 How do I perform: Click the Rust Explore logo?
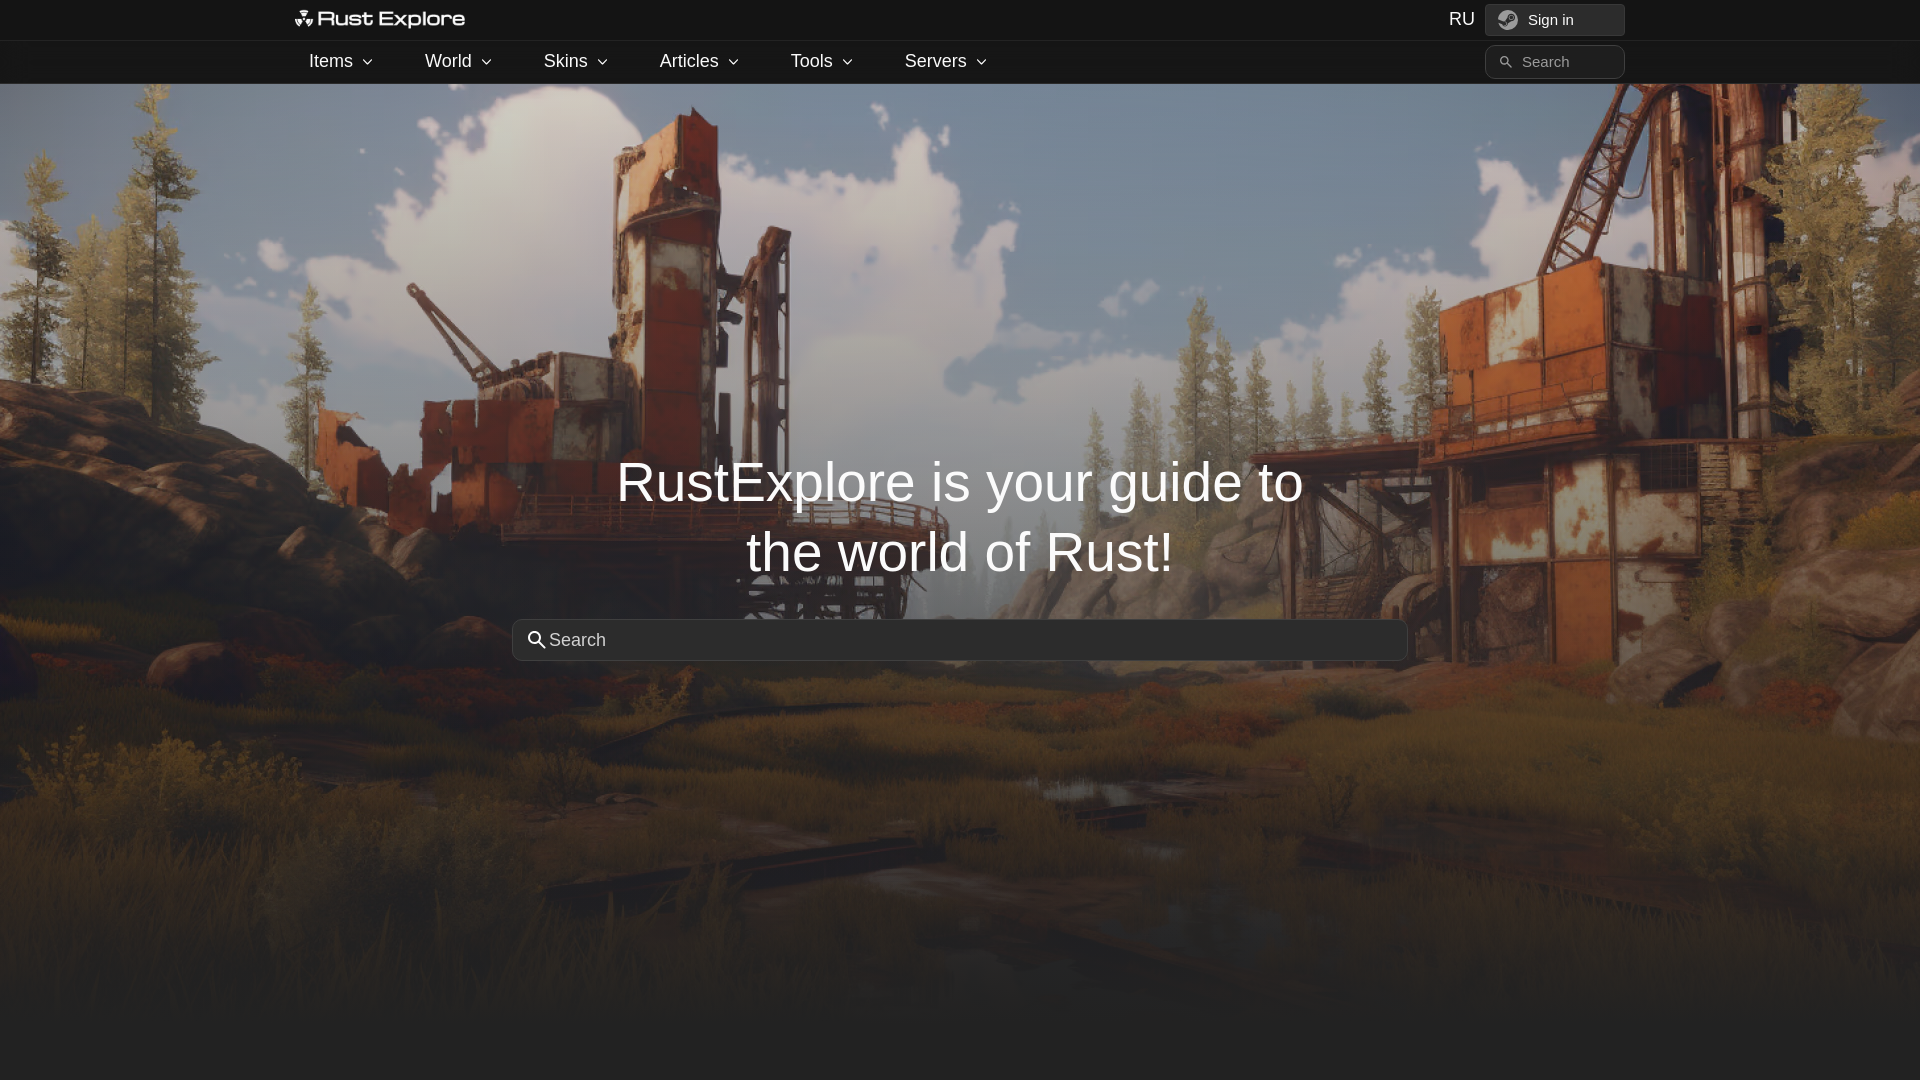(380, 19)
